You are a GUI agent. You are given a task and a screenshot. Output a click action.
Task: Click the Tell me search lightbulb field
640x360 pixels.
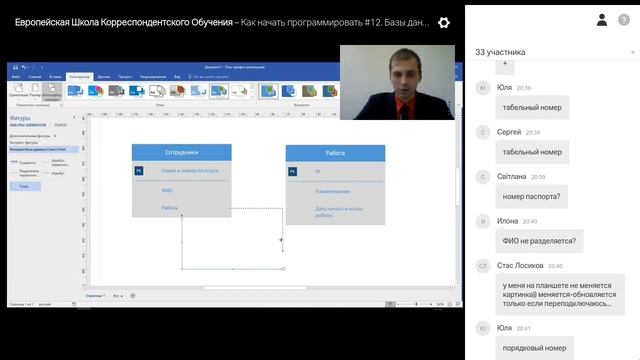208,77
